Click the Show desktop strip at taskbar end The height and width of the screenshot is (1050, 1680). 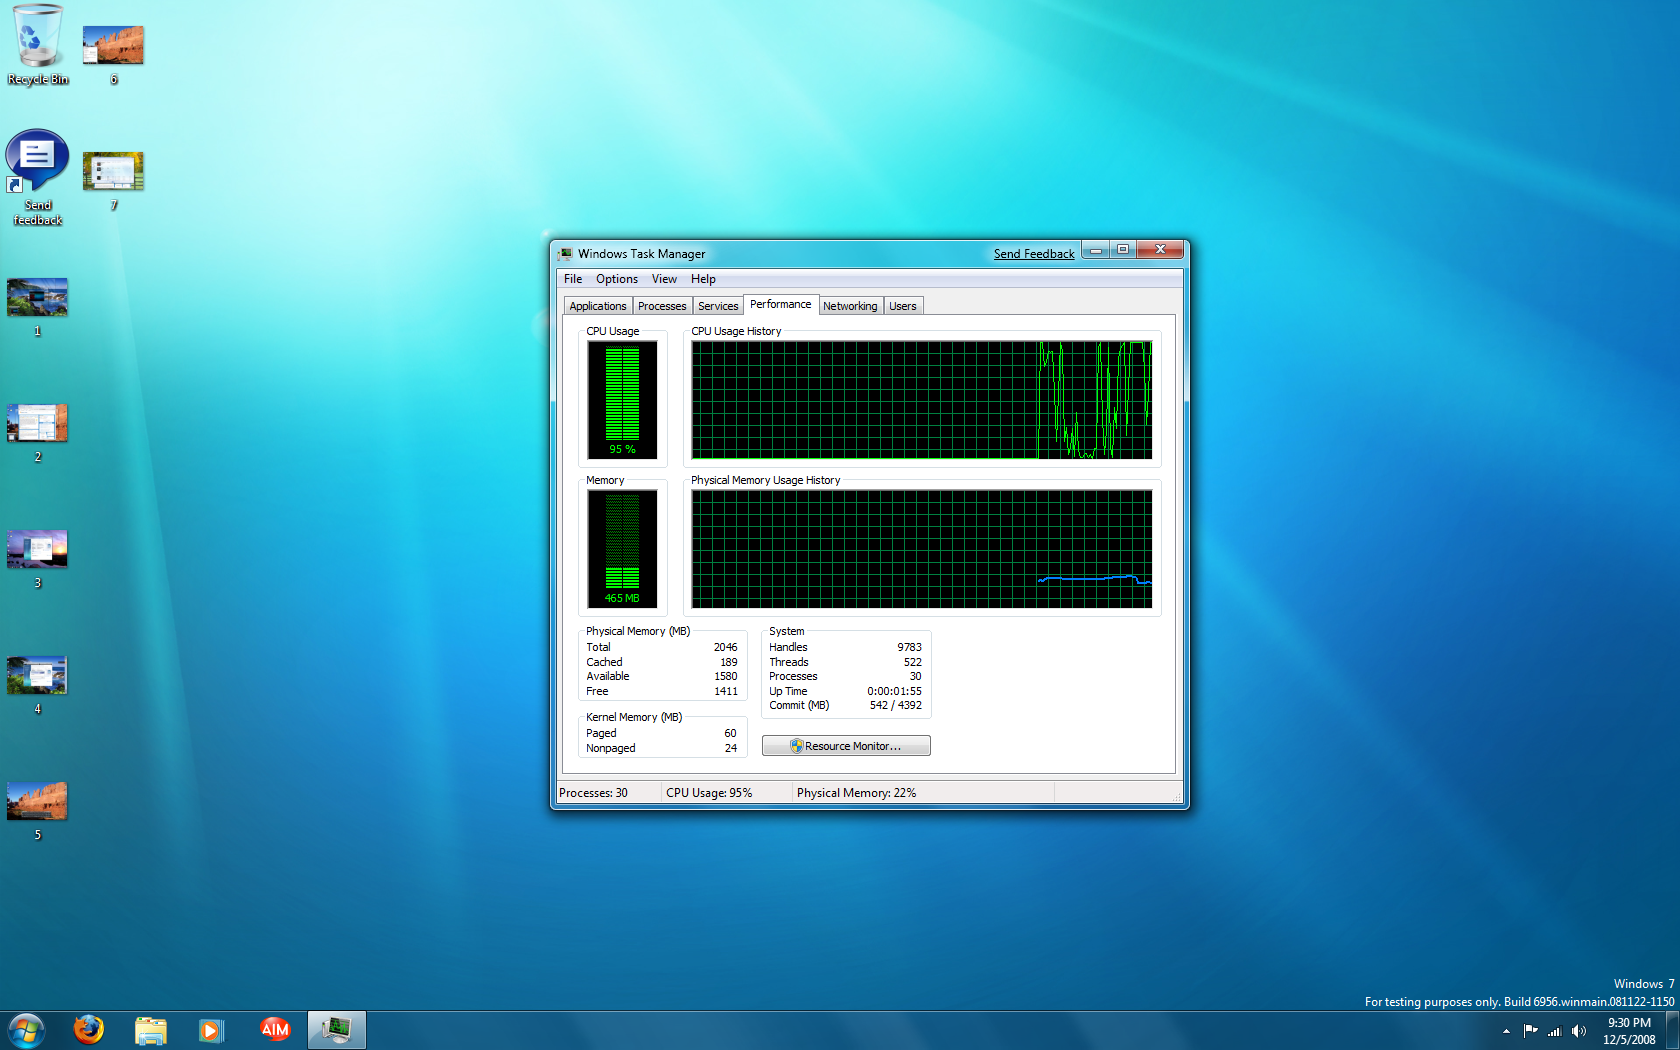coord(1673,1031)
